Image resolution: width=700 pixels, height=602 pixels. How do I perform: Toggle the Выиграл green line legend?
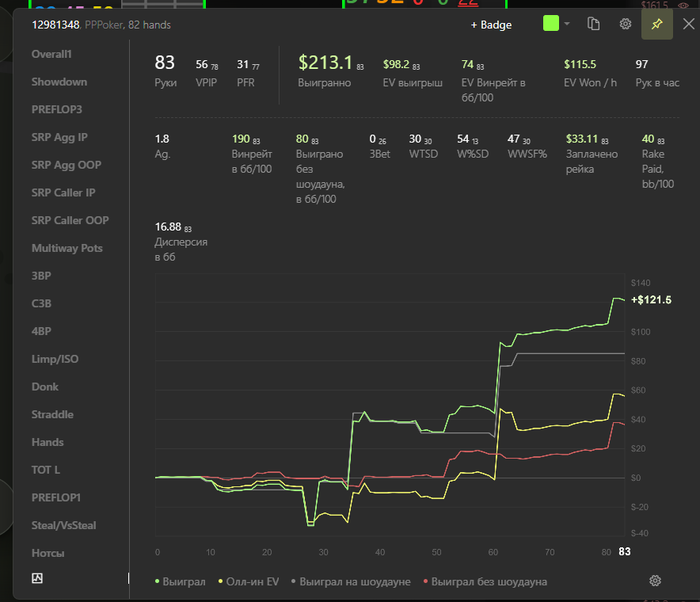pyautogui.click(x=180, y=581)
